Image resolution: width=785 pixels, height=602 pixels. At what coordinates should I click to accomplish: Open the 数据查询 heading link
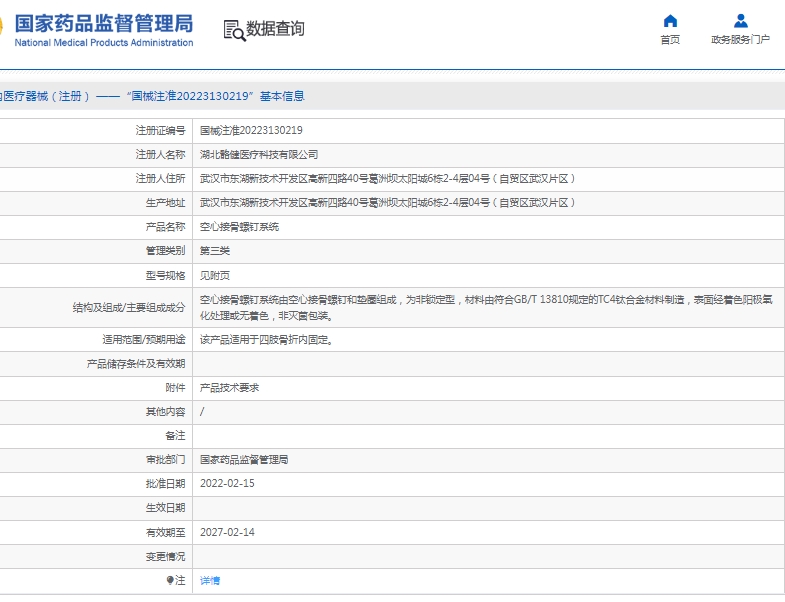pos(275,29)
